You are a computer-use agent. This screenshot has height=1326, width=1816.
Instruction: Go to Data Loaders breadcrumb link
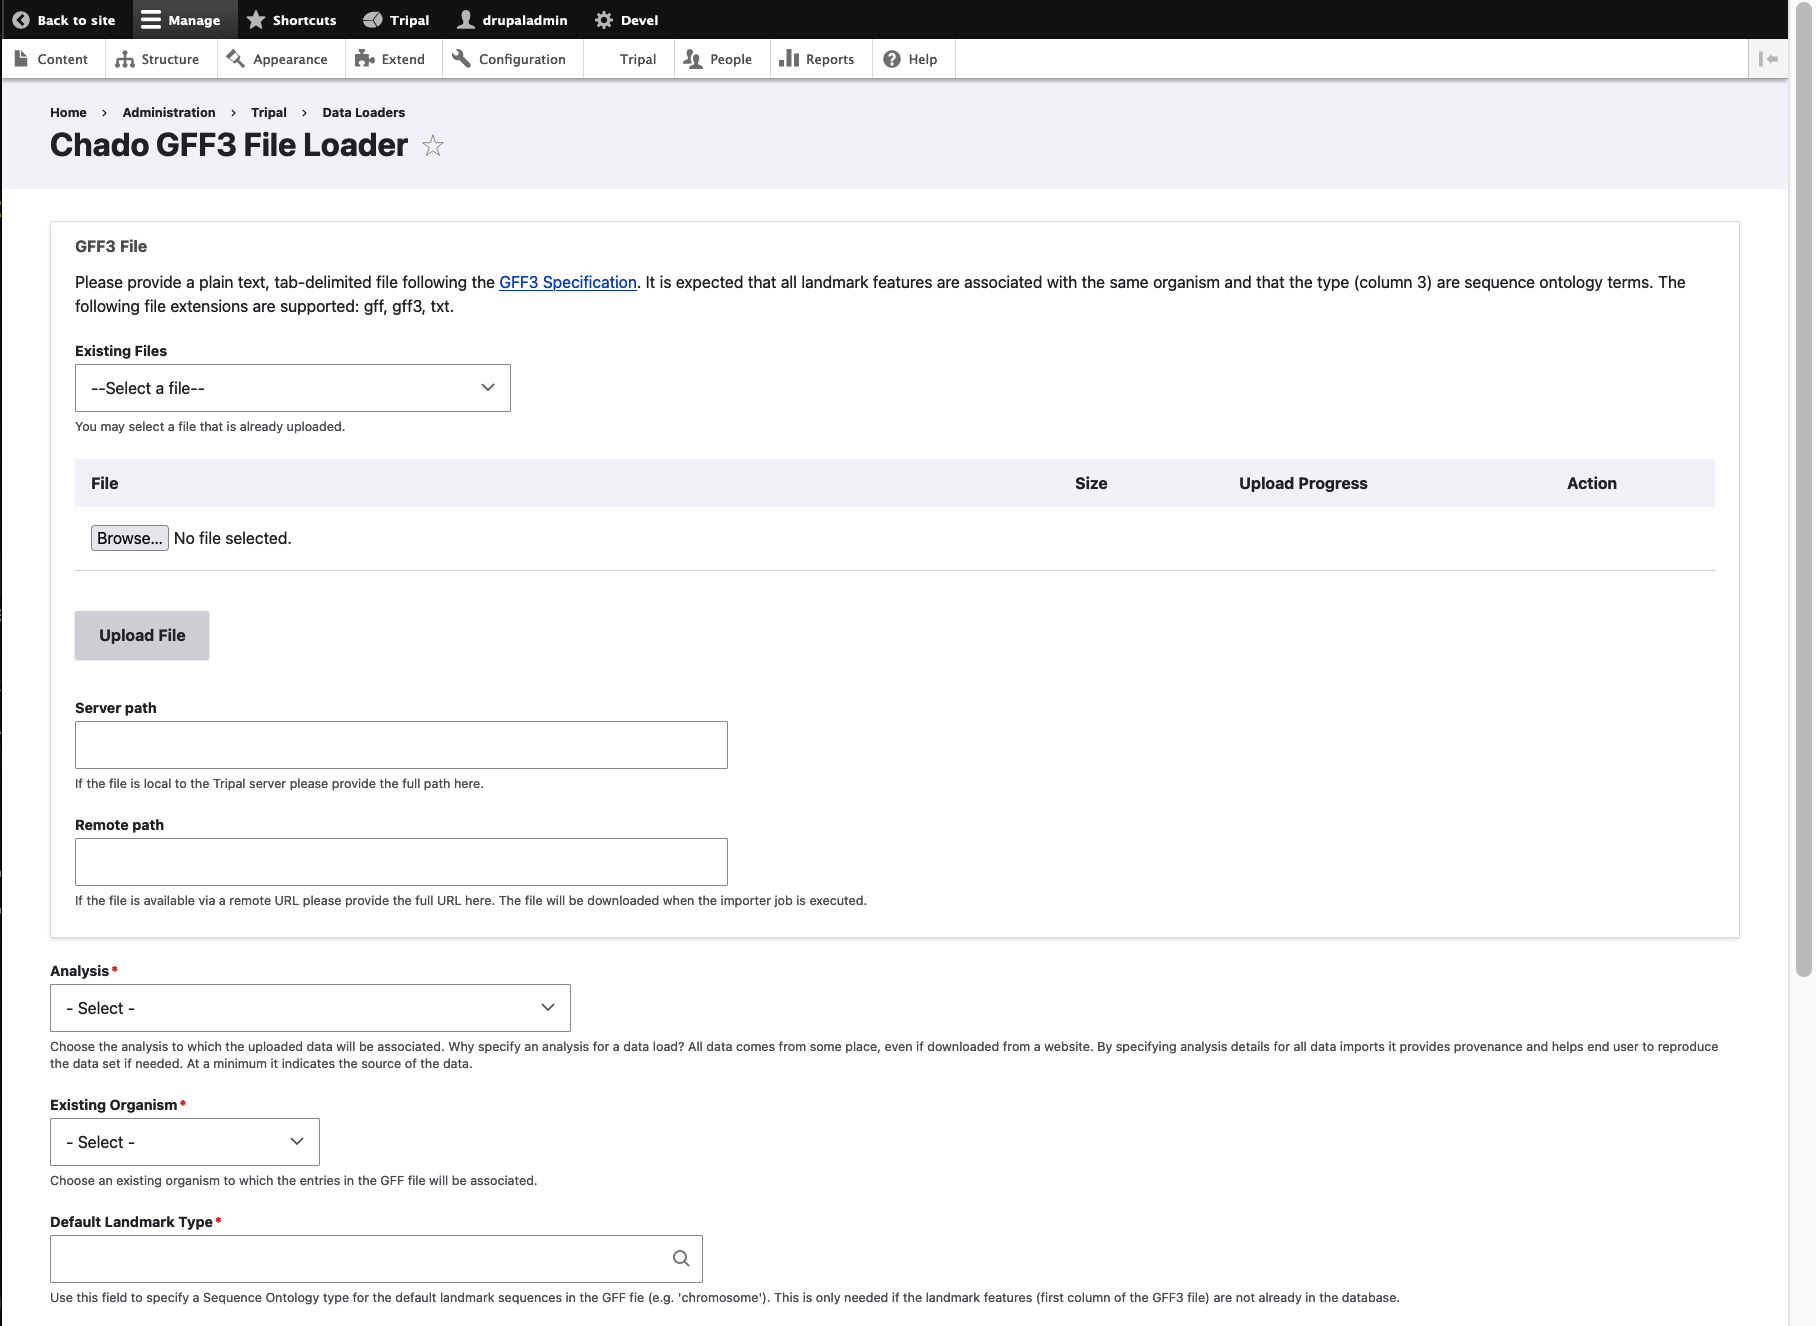[x=364, y=112]
